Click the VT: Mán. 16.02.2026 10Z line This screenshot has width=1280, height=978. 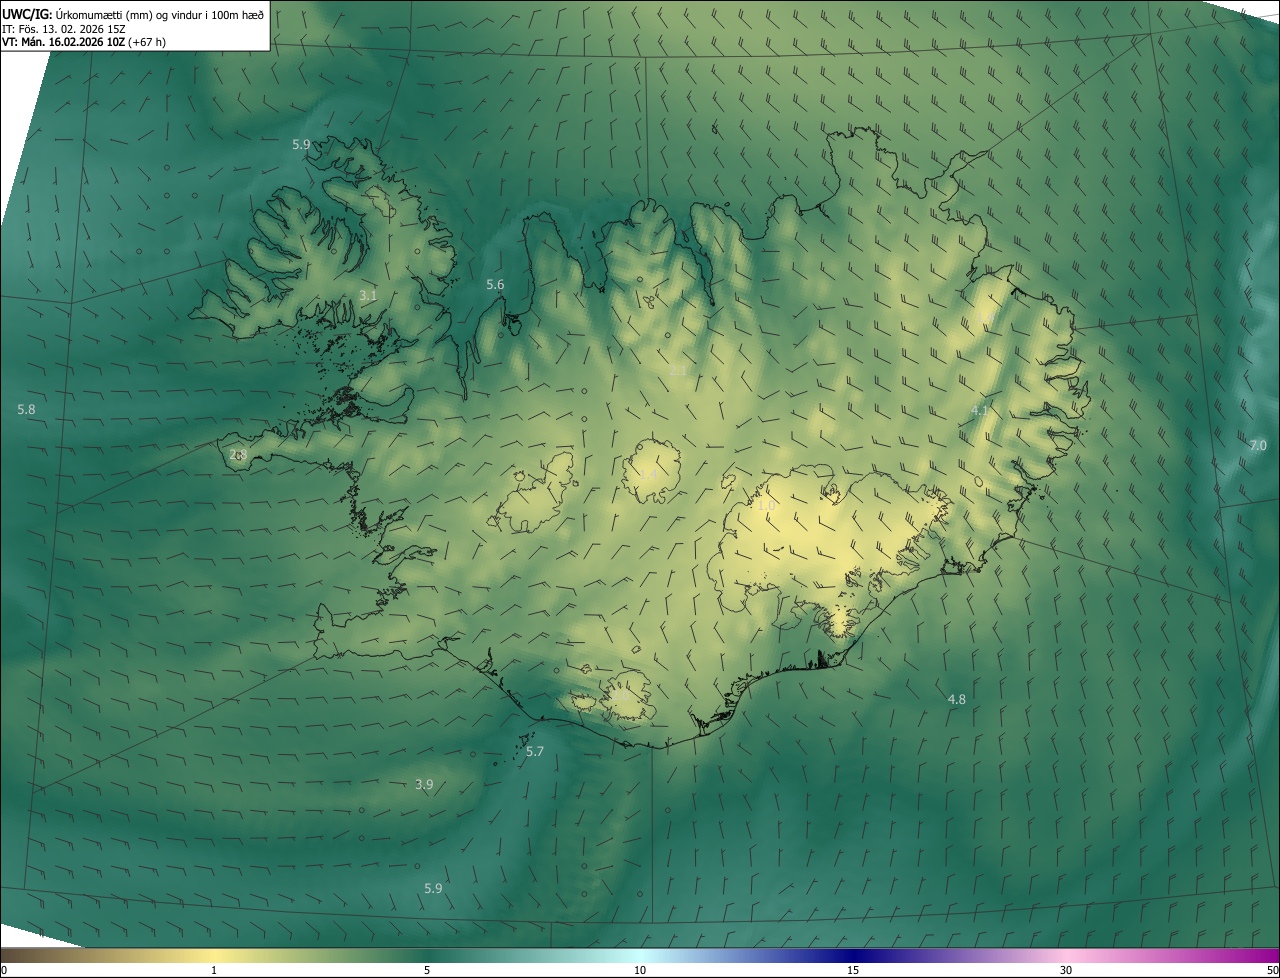(x=84, y=42)
